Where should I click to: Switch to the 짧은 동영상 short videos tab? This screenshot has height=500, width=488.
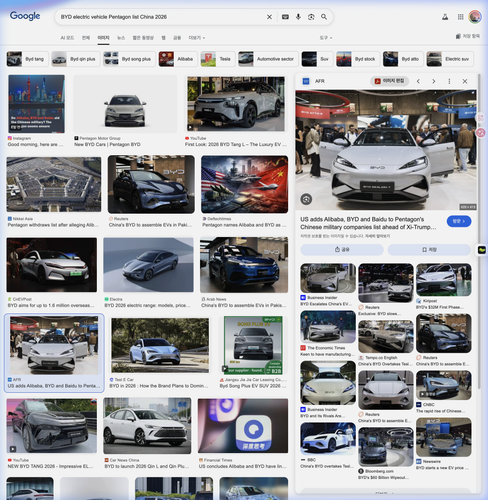click(143, 38)
